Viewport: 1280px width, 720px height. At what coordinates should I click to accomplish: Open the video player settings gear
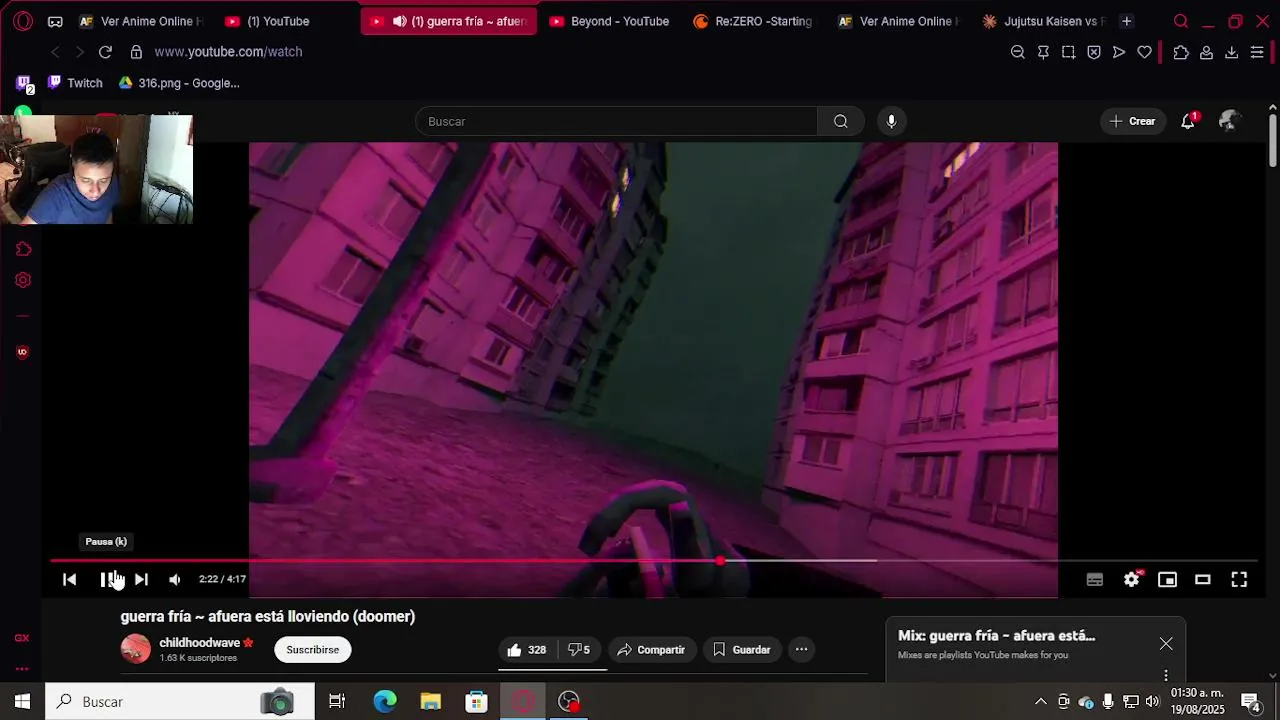(1131, 580)
